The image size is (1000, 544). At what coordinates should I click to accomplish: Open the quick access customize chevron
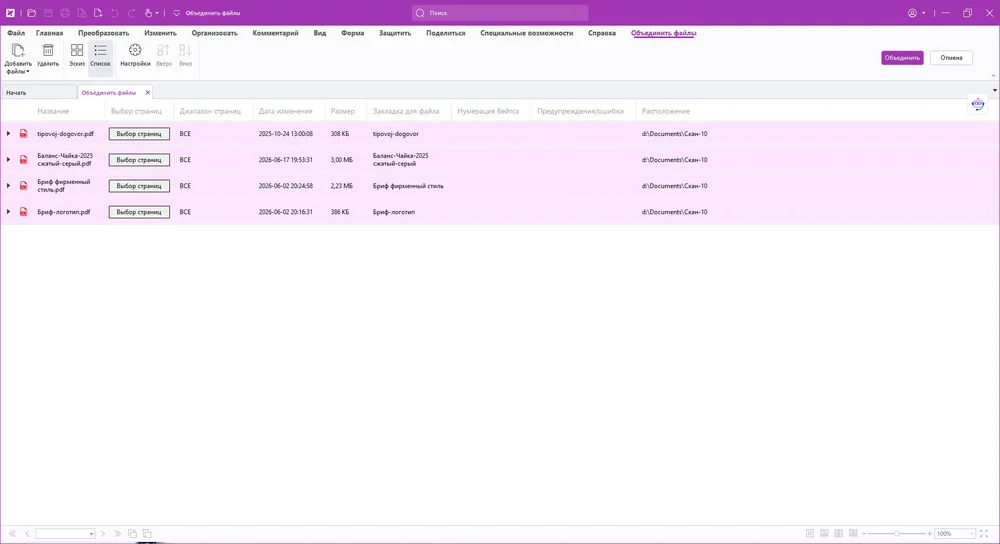click(177, 13)
